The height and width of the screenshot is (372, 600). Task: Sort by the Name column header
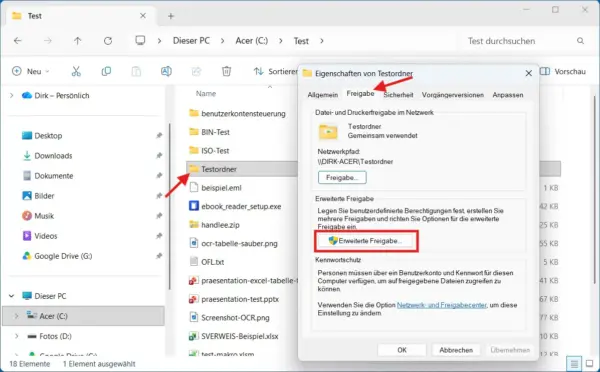[206, 93]
